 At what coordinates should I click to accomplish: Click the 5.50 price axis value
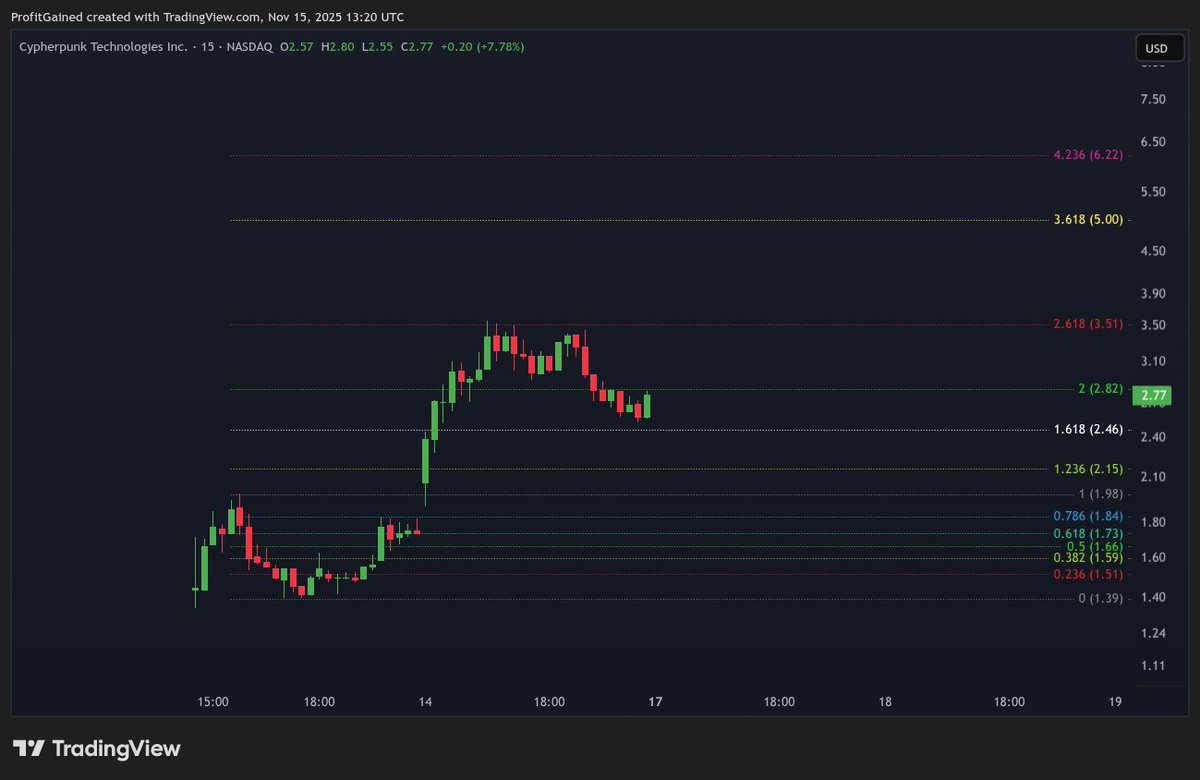1152,192
